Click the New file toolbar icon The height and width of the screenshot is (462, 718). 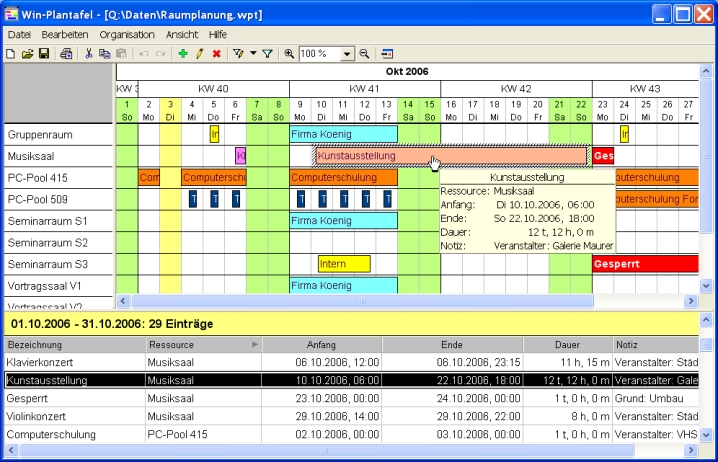tap(10, 53)
